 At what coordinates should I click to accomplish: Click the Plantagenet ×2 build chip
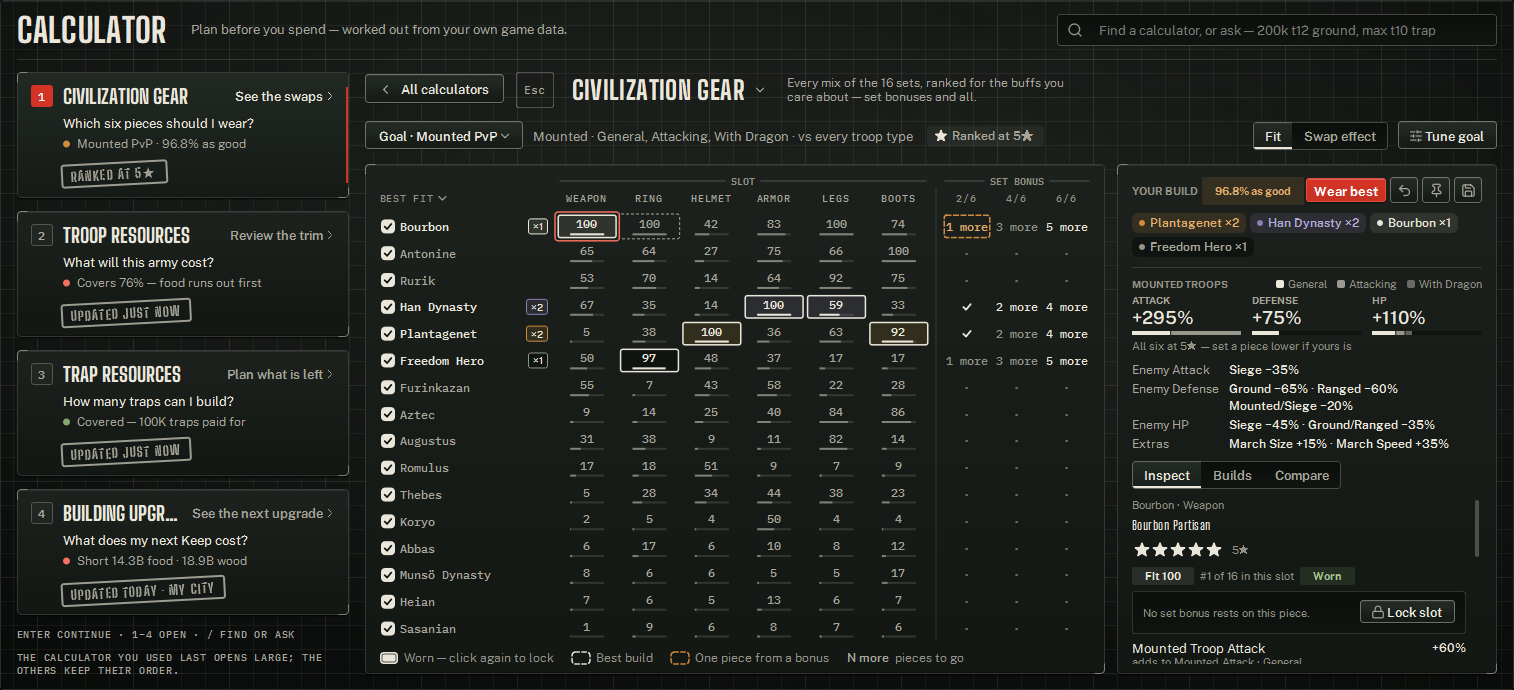pos(1190,223)
